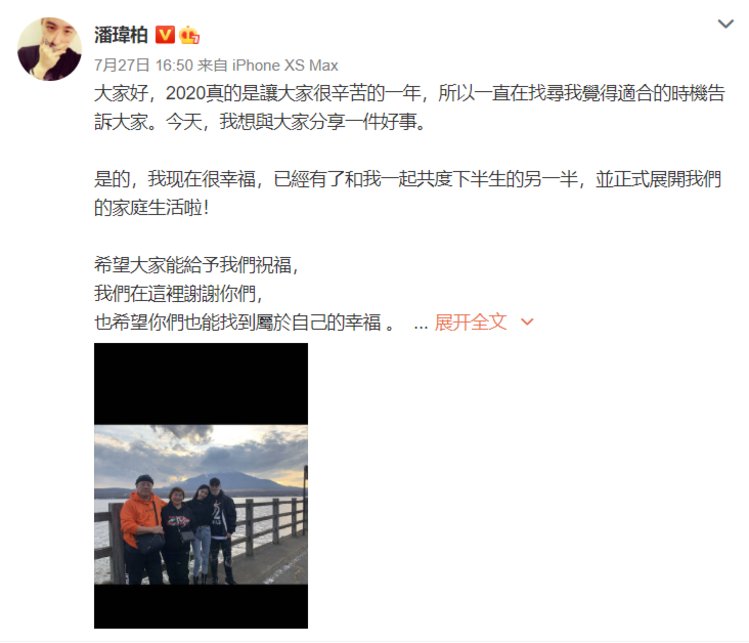Open 潘瑋柏's round profile avatar

(x=49, y=49)
